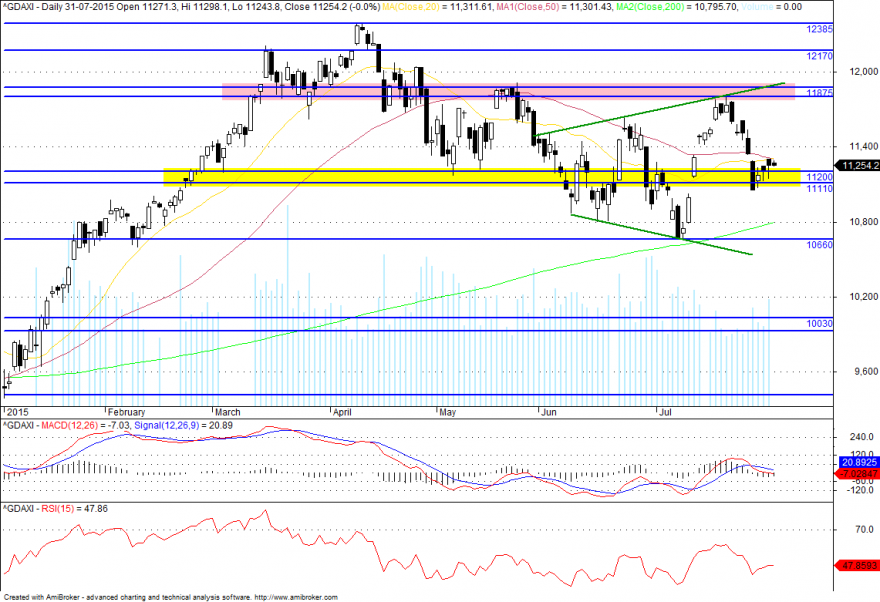This screenshot has width=880, height=602.
Task: Click the 12,000 price axis value
Action: 864,72
